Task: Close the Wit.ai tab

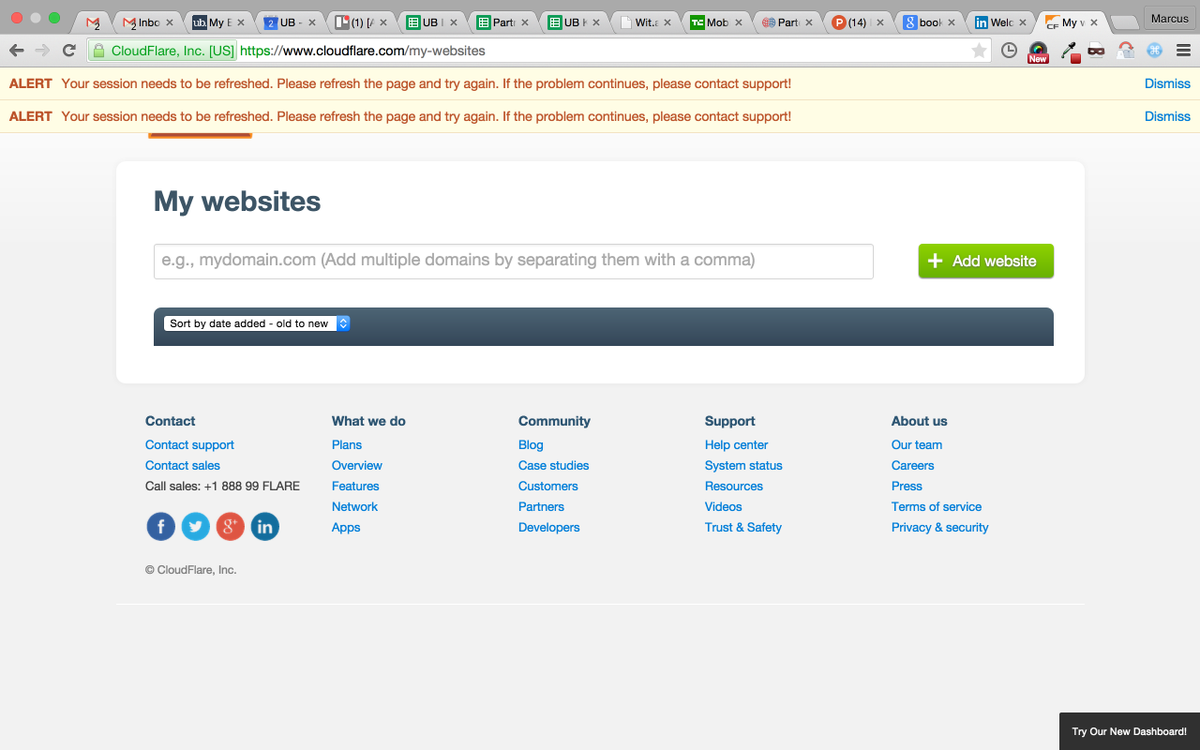Action: (x=667, y=22)
